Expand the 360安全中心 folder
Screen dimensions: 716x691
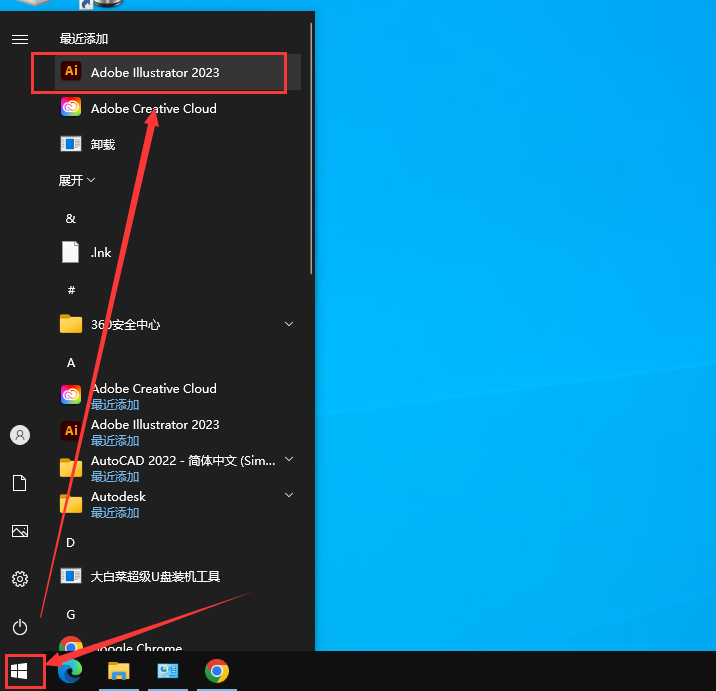(x=289, y=324)
